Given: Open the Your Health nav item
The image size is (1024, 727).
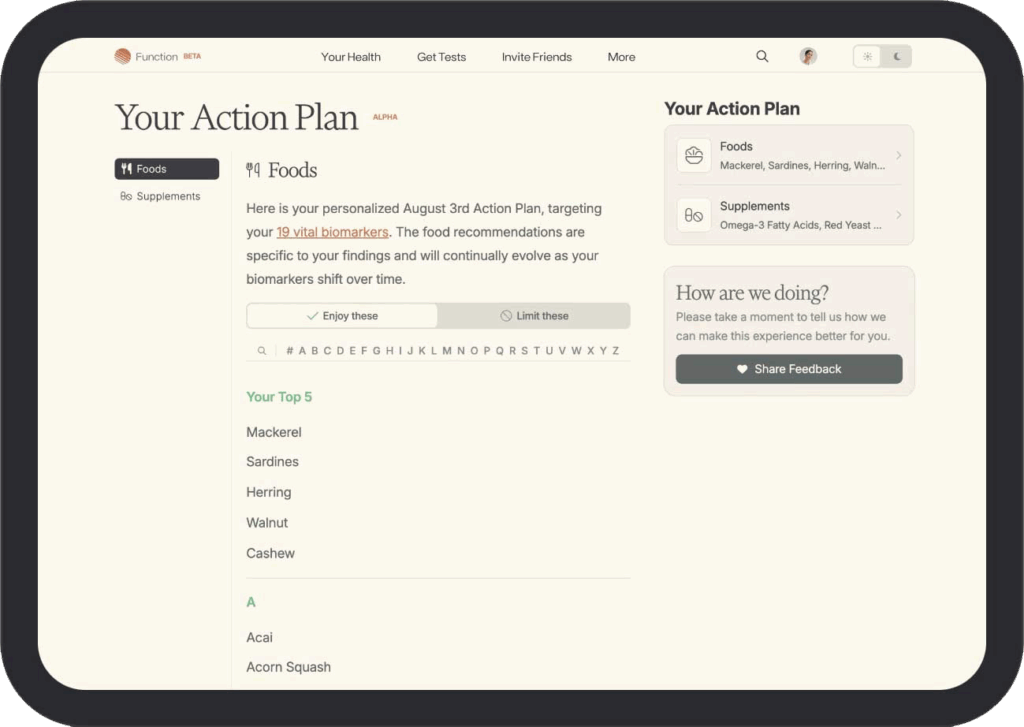Looking at the screenshot, I should click(x=351, y=57).
